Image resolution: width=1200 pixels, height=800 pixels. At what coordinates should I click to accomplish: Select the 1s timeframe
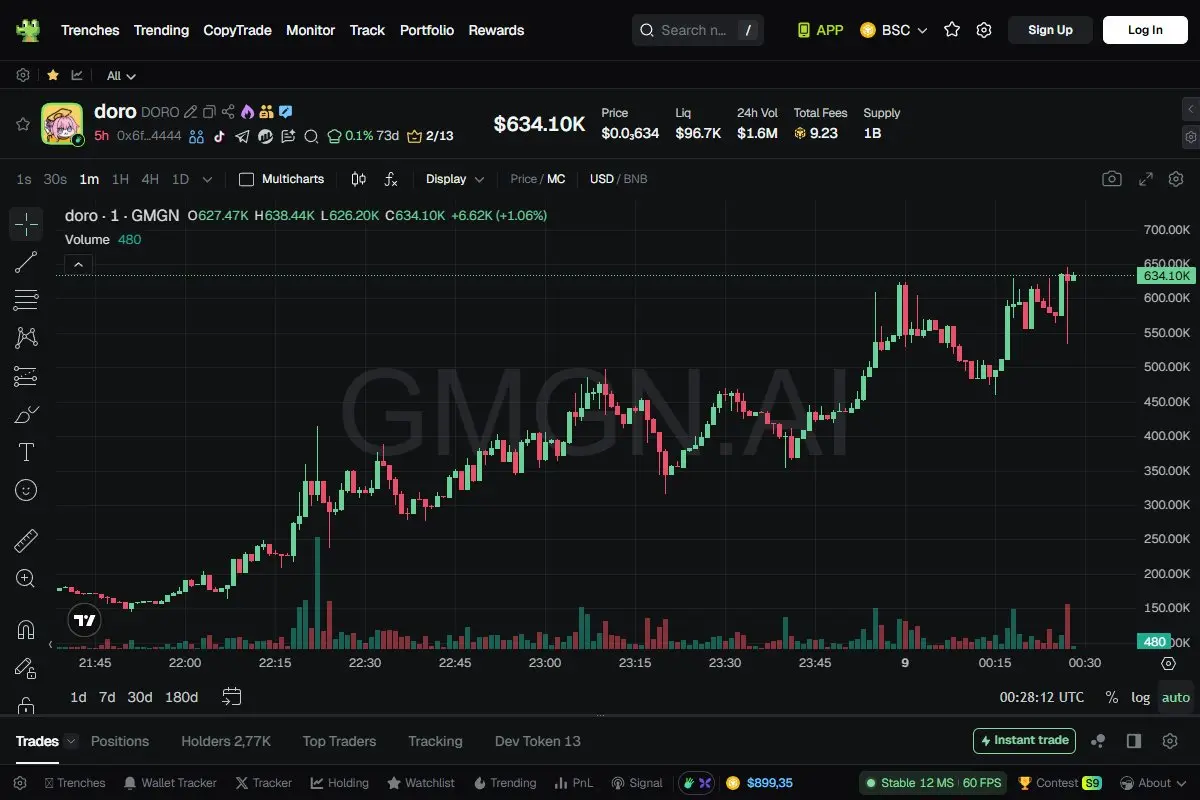click(x=24, y=179)
